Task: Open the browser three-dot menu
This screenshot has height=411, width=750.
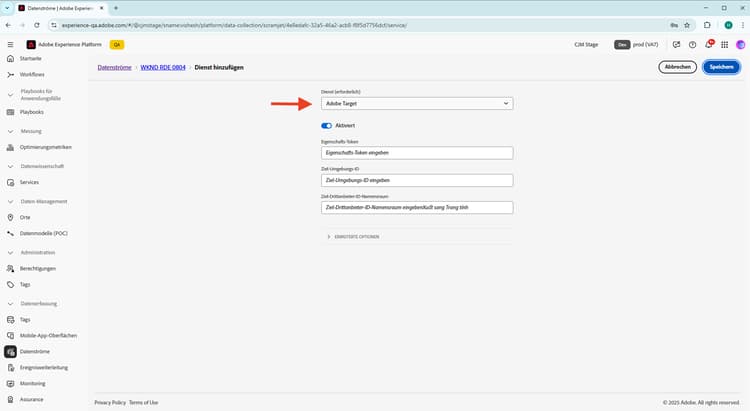Action: pyautogui.click(x=743, y=25)
